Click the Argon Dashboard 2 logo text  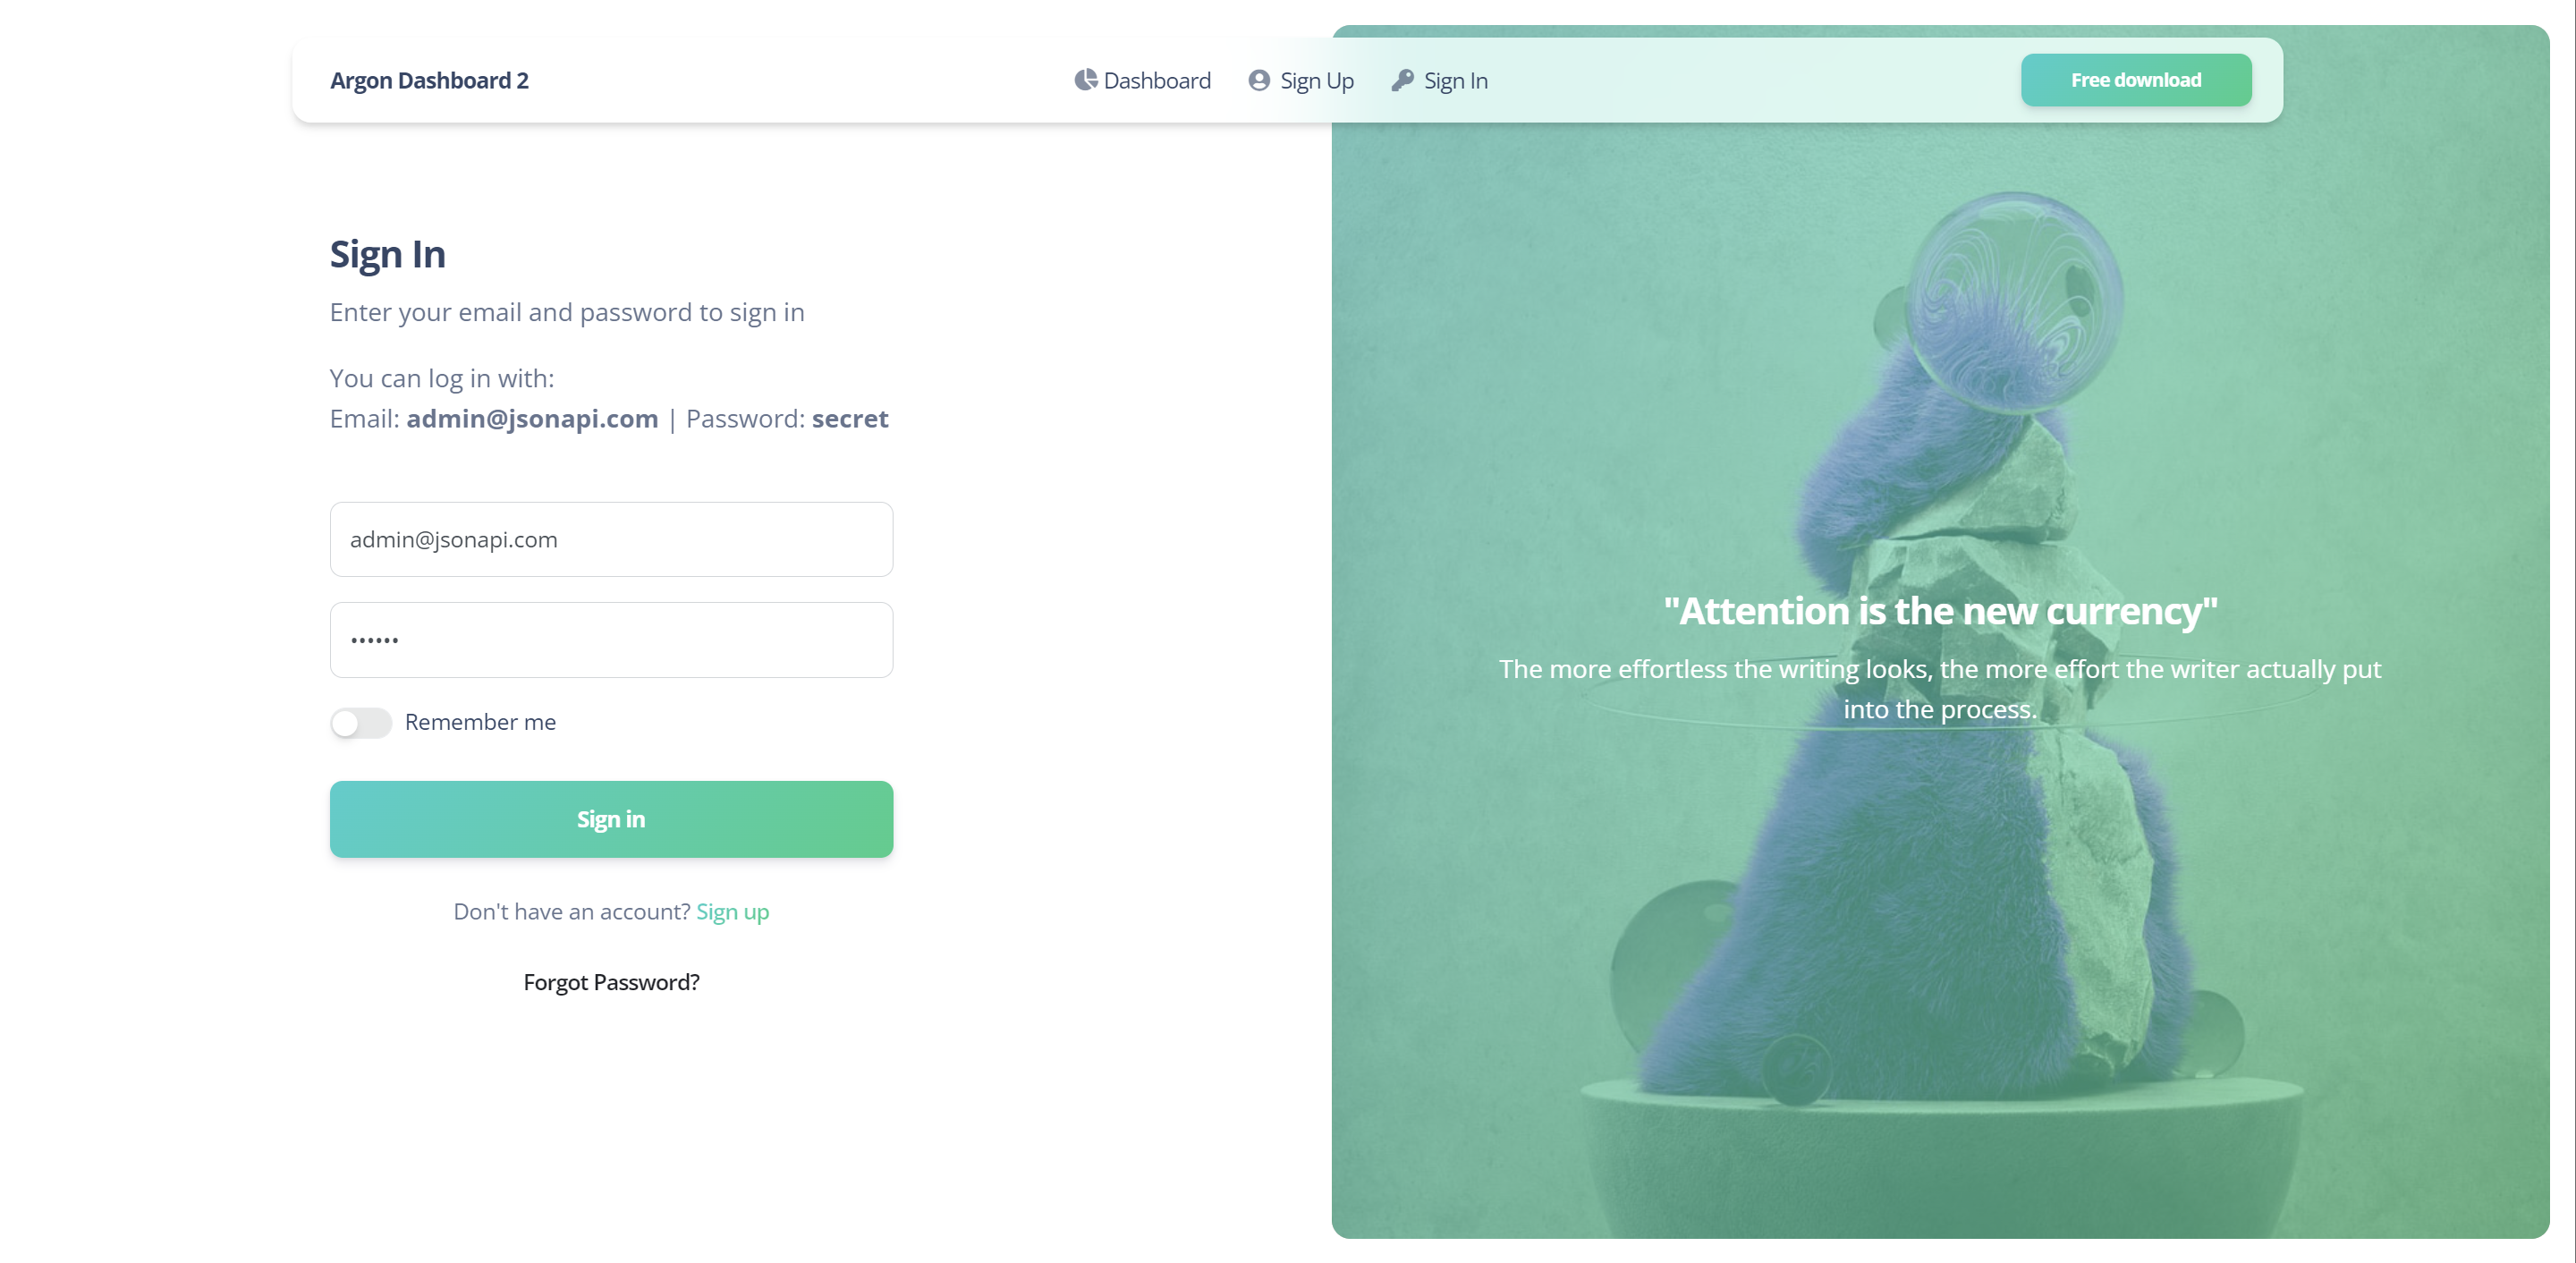click(x=428, y=79)
